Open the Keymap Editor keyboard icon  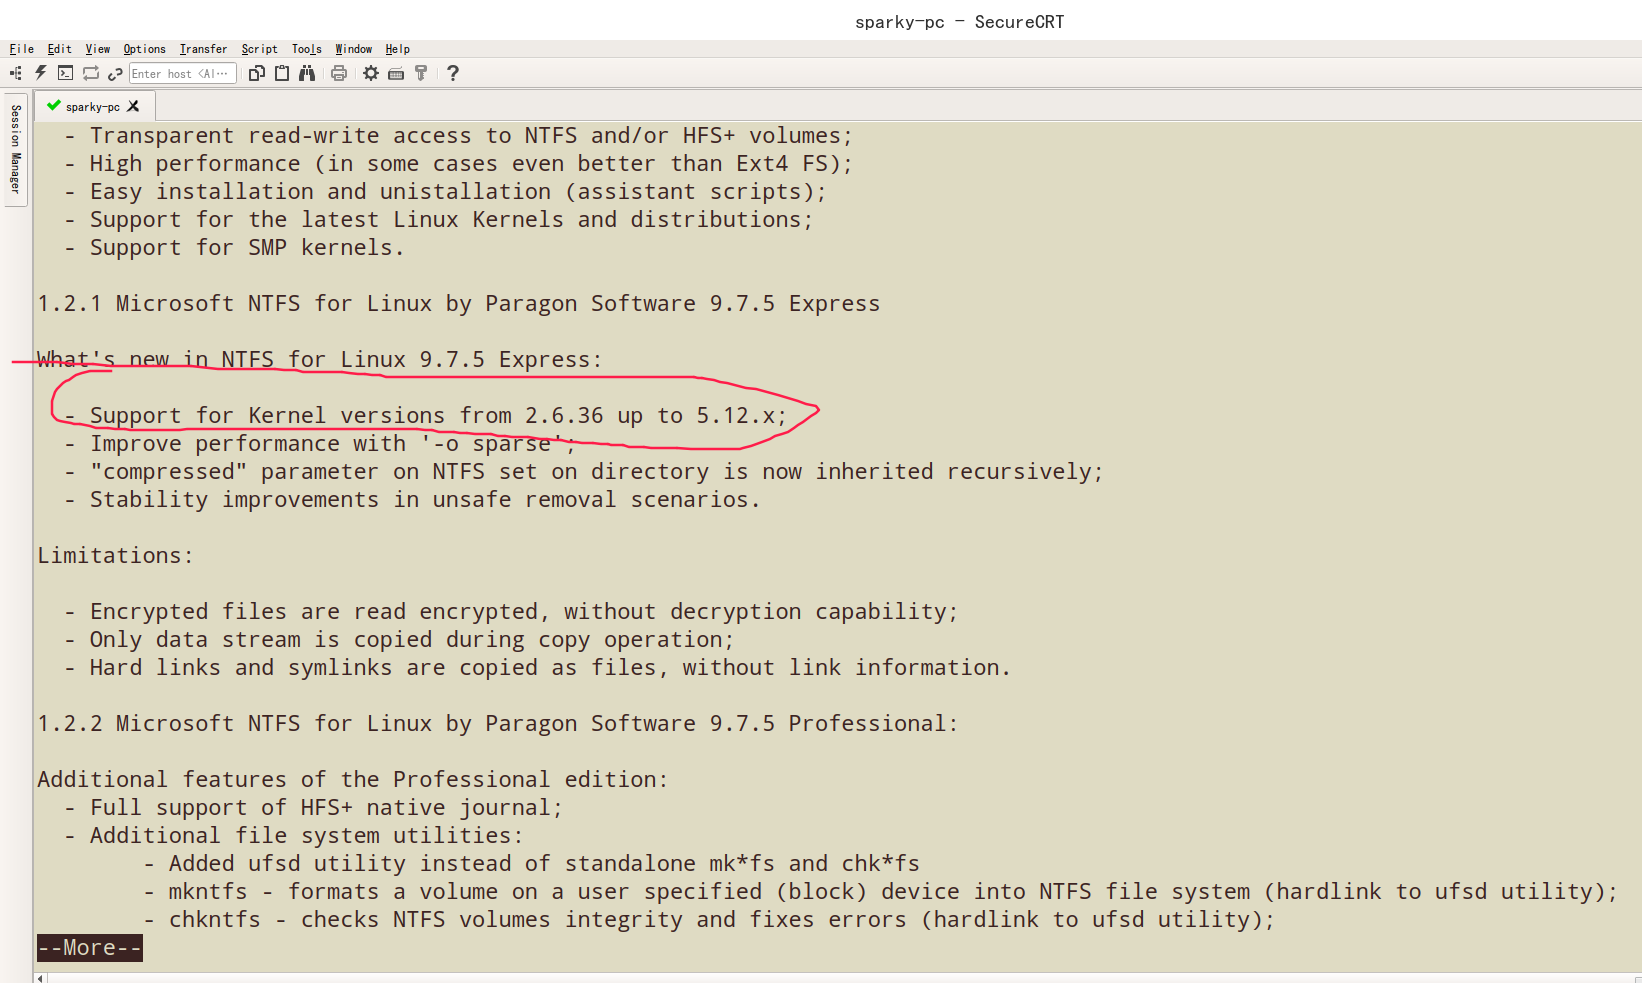[396, 73]
